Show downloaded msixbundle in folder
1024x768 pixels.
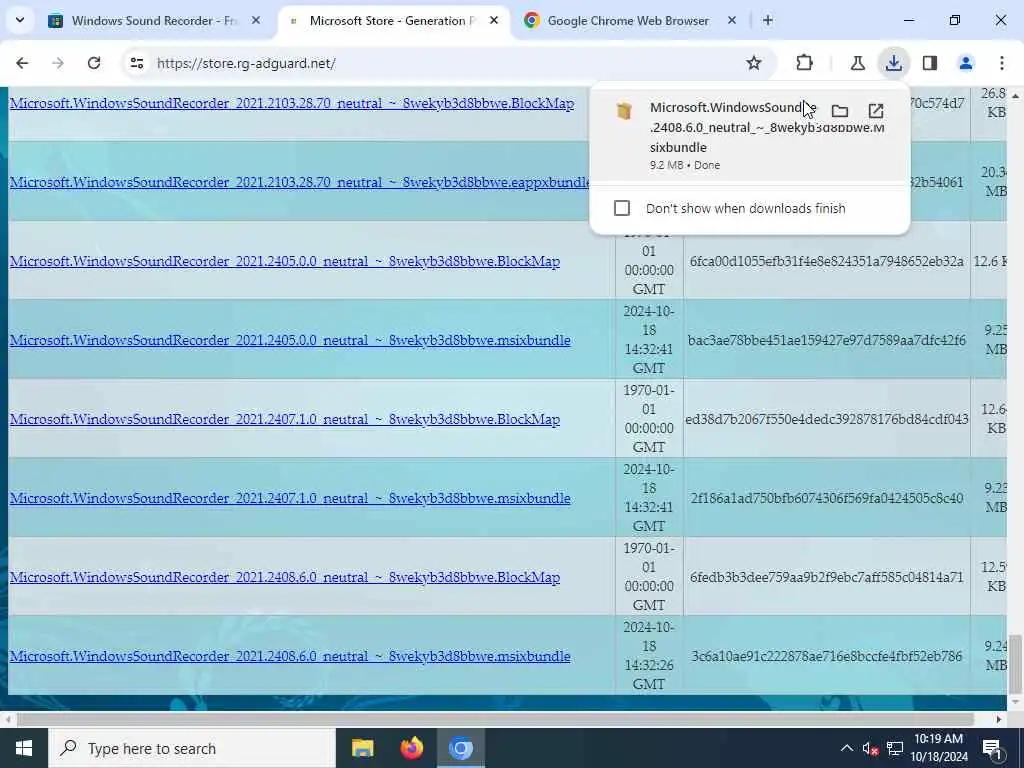coord(840,111)
